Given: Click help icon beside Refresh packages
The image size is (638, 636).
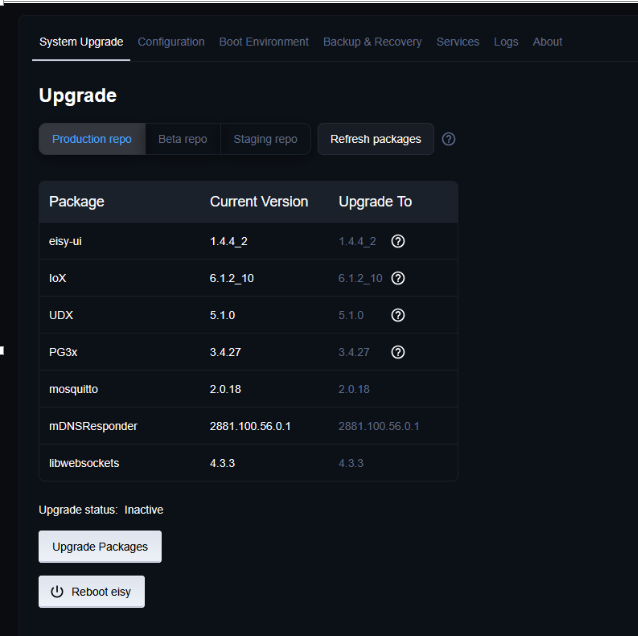Looking at the screenshot, I should (448, 139).
